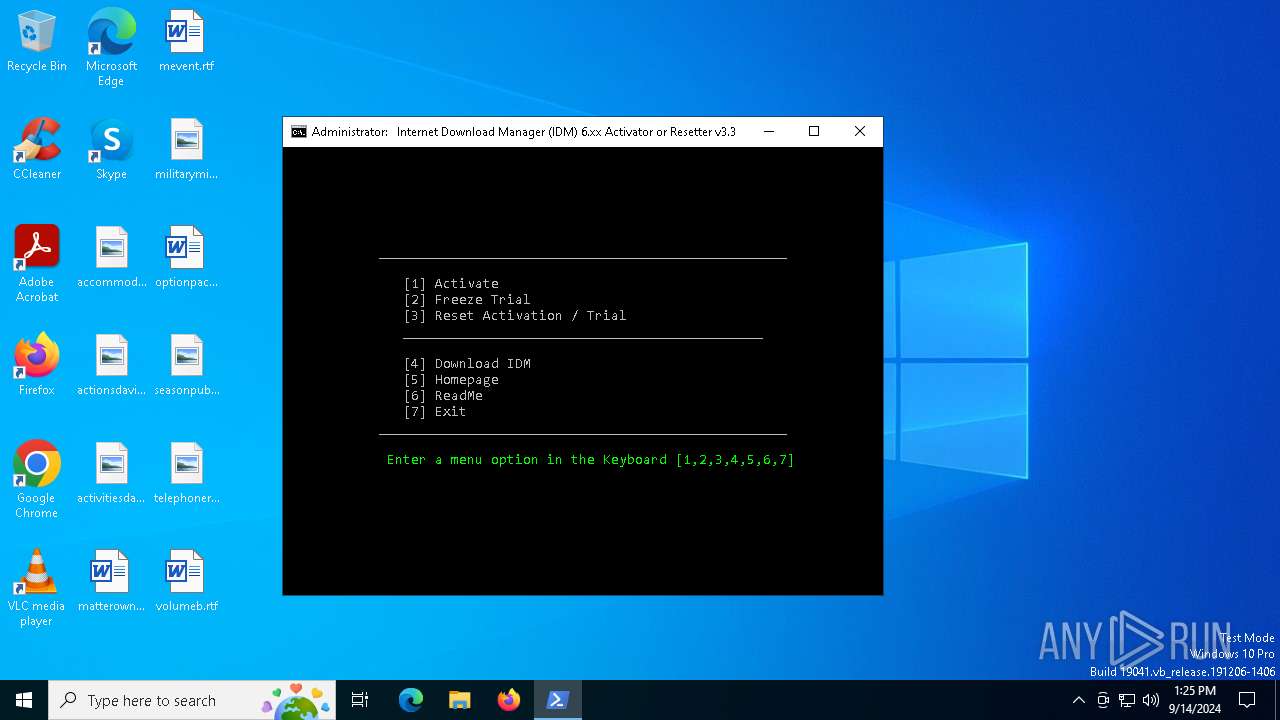Click the [4] Download IDM line

pyautogui.click(x=467, y=364)
